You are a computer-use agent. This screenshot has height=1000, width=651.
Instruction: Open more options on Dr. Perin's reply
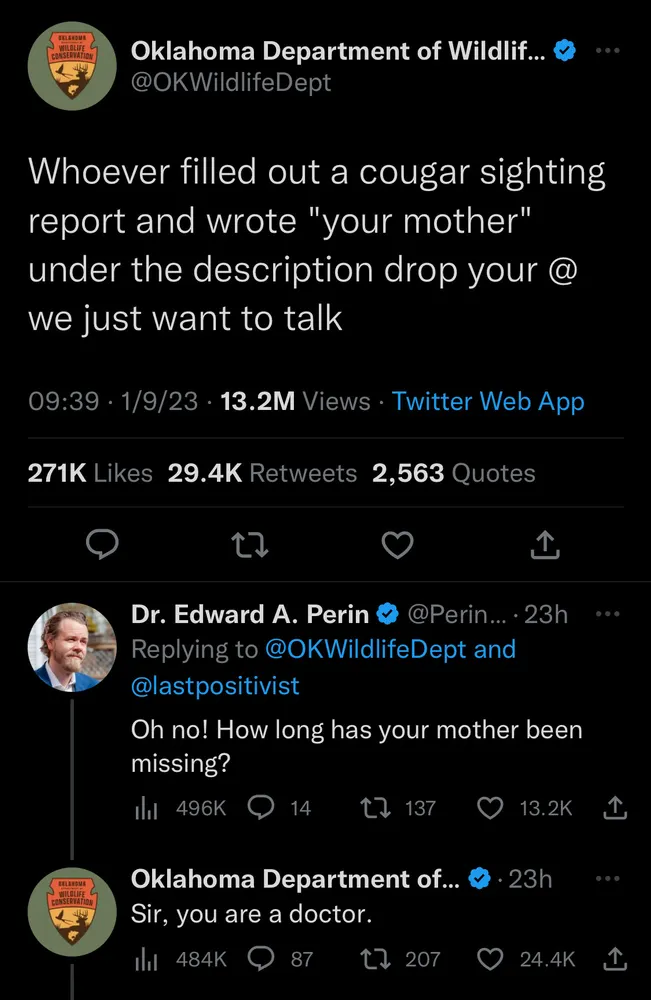pos(606,614)
